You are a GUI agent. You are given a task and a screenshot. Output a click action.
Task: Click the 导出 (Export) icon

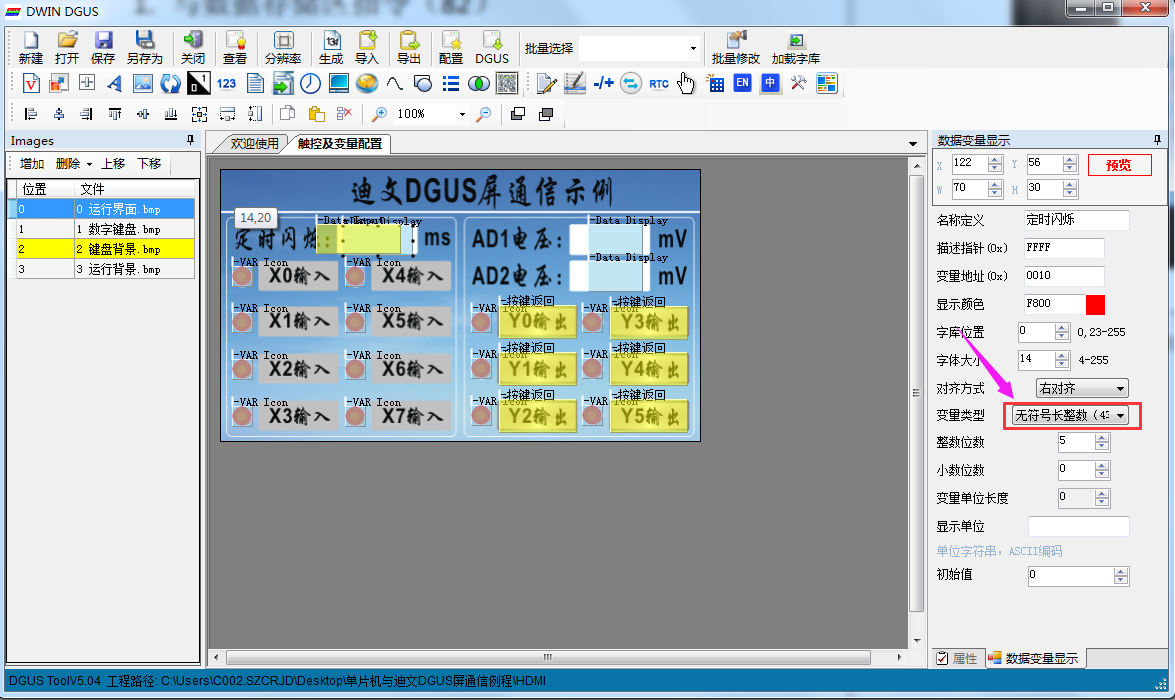coord(408,48)
